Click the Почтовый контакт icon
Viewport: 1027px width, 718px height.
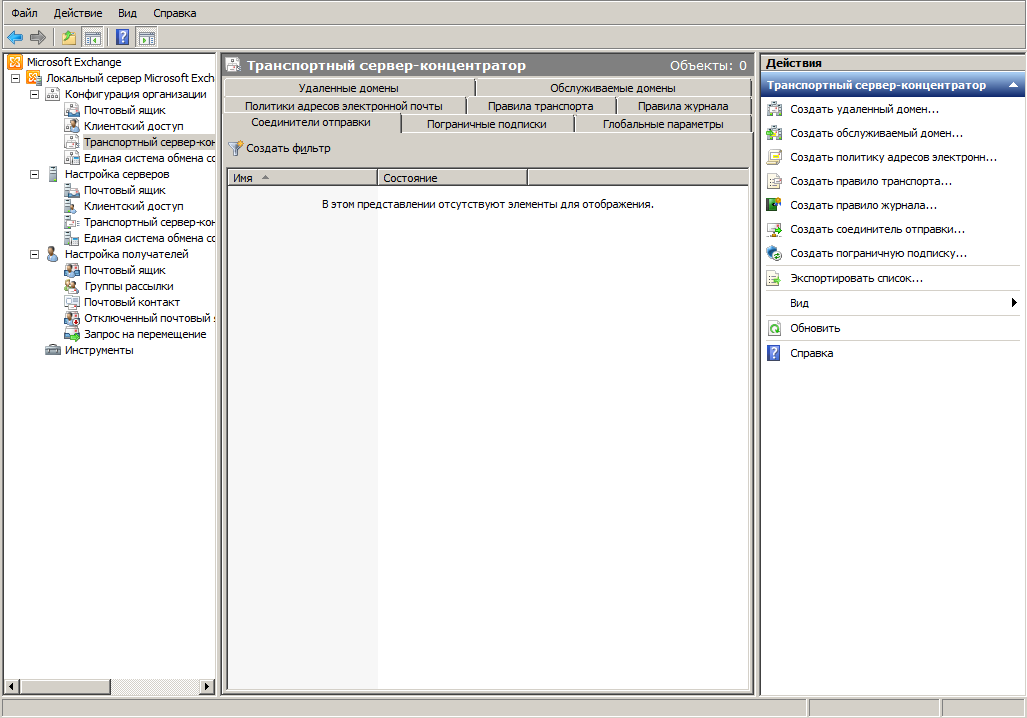pos(71,303)
